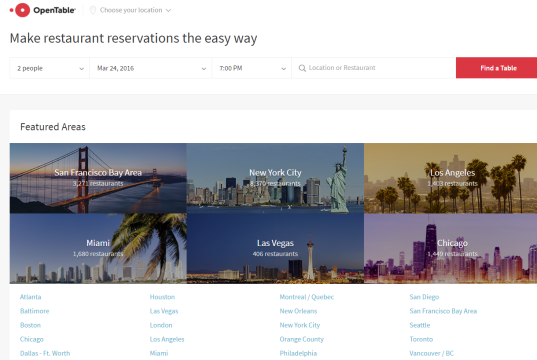Open the Dallas - Ft. Worth link
This screenshot has width=537, height=360.
click(45, 353)
